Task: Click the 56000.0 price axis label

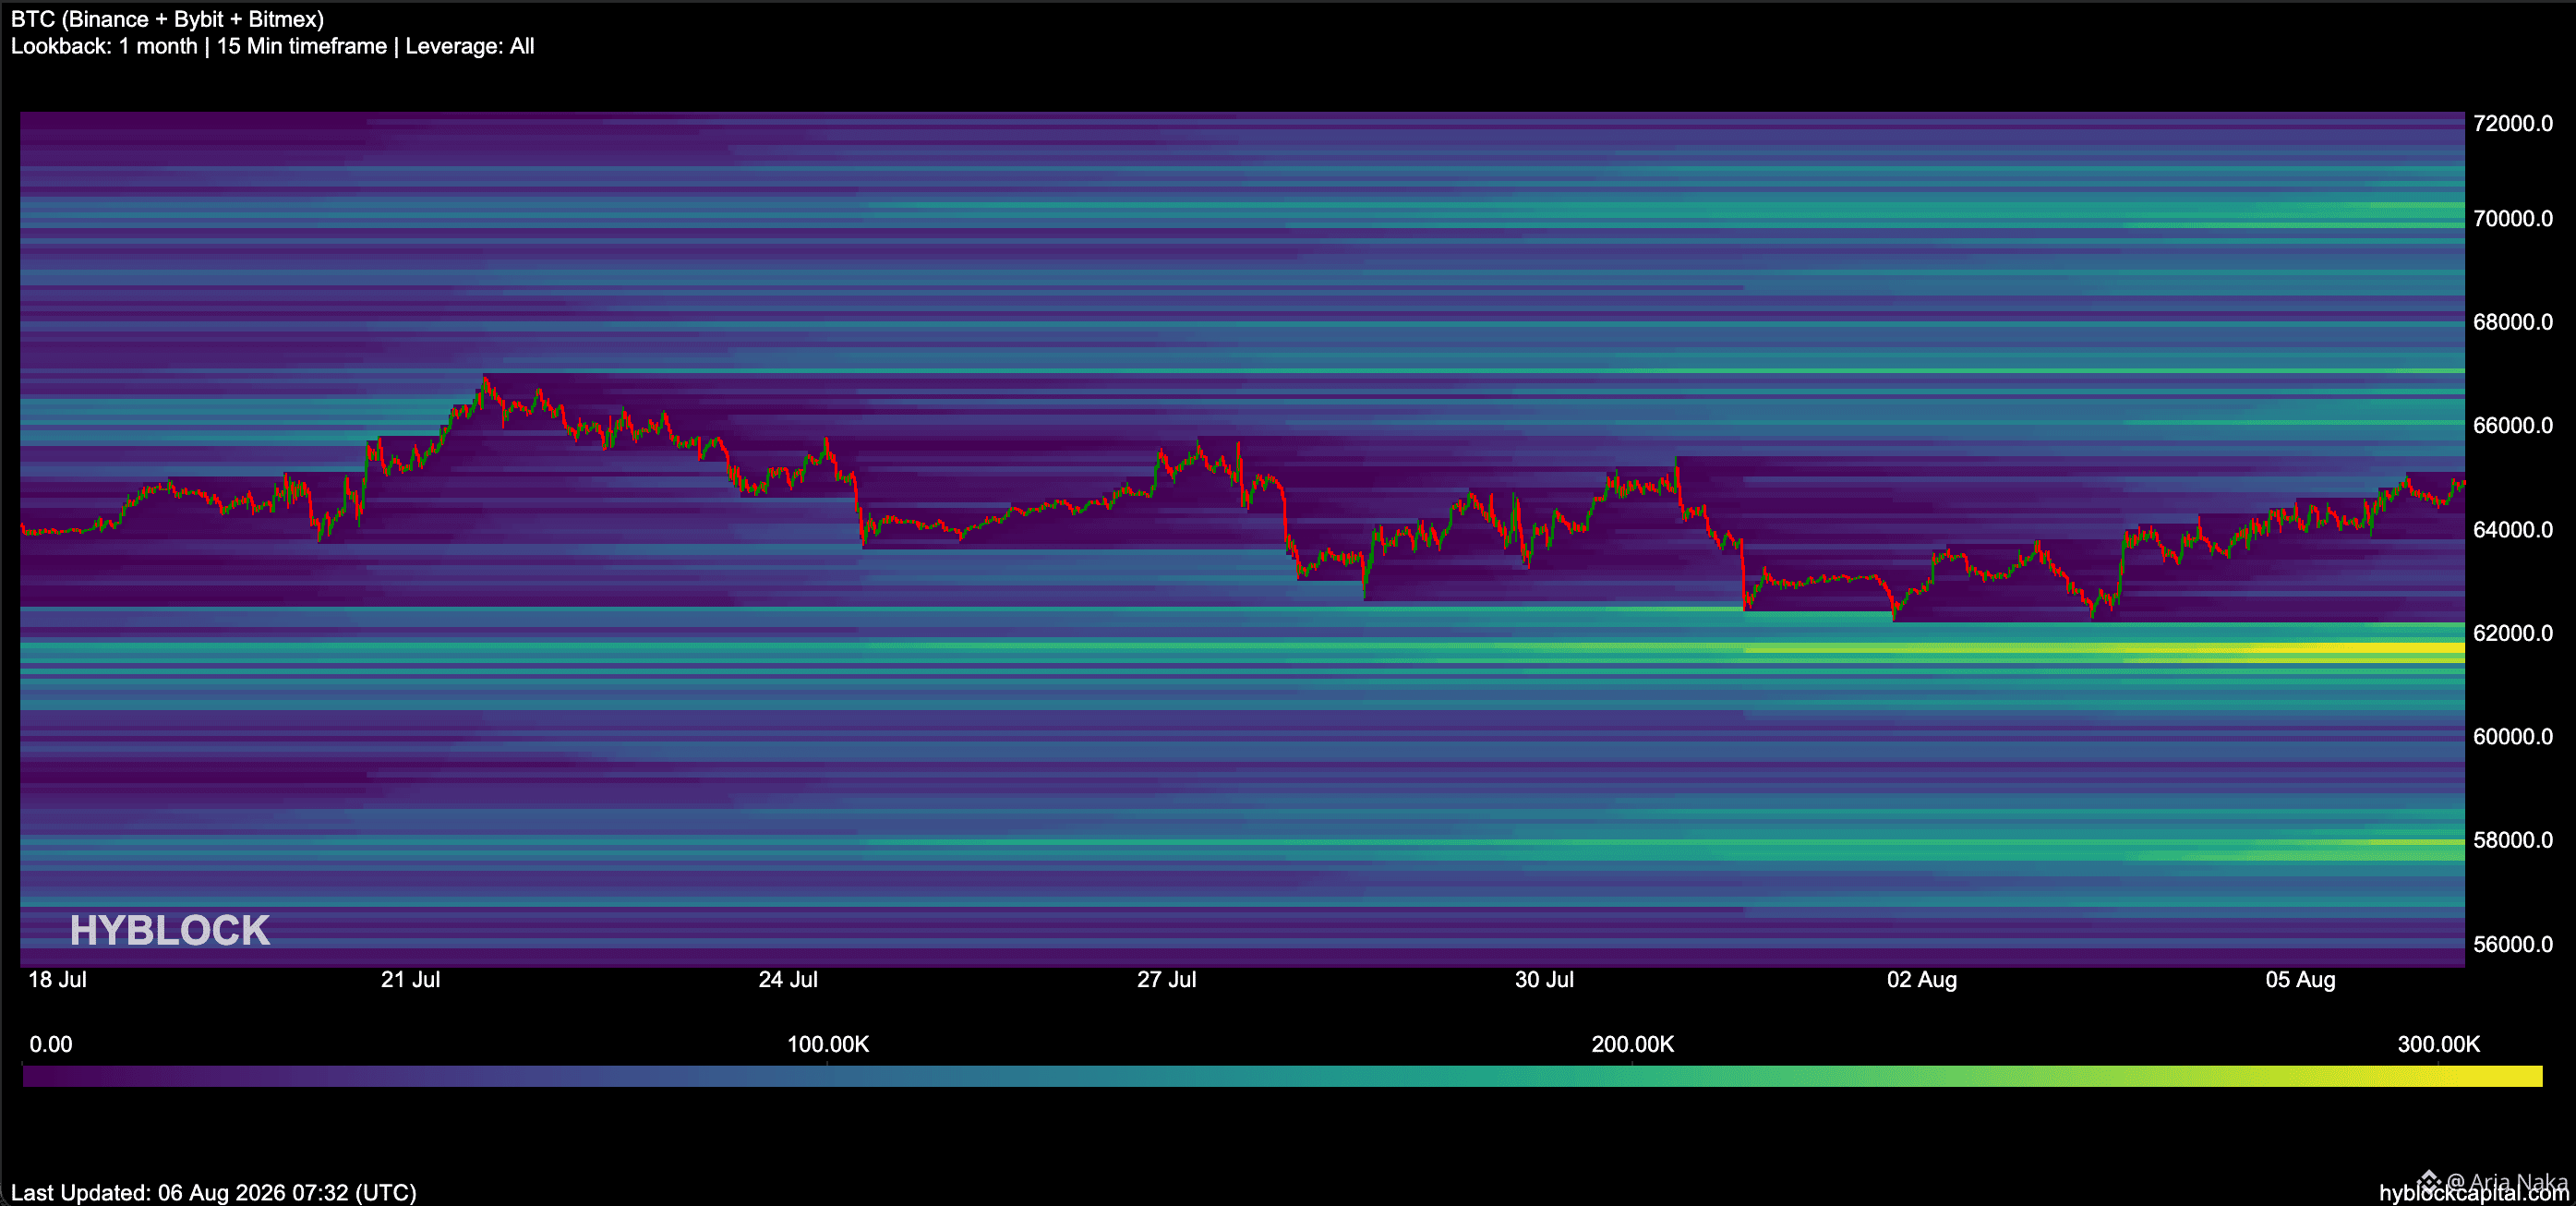Action: [x=2512, y=944]
